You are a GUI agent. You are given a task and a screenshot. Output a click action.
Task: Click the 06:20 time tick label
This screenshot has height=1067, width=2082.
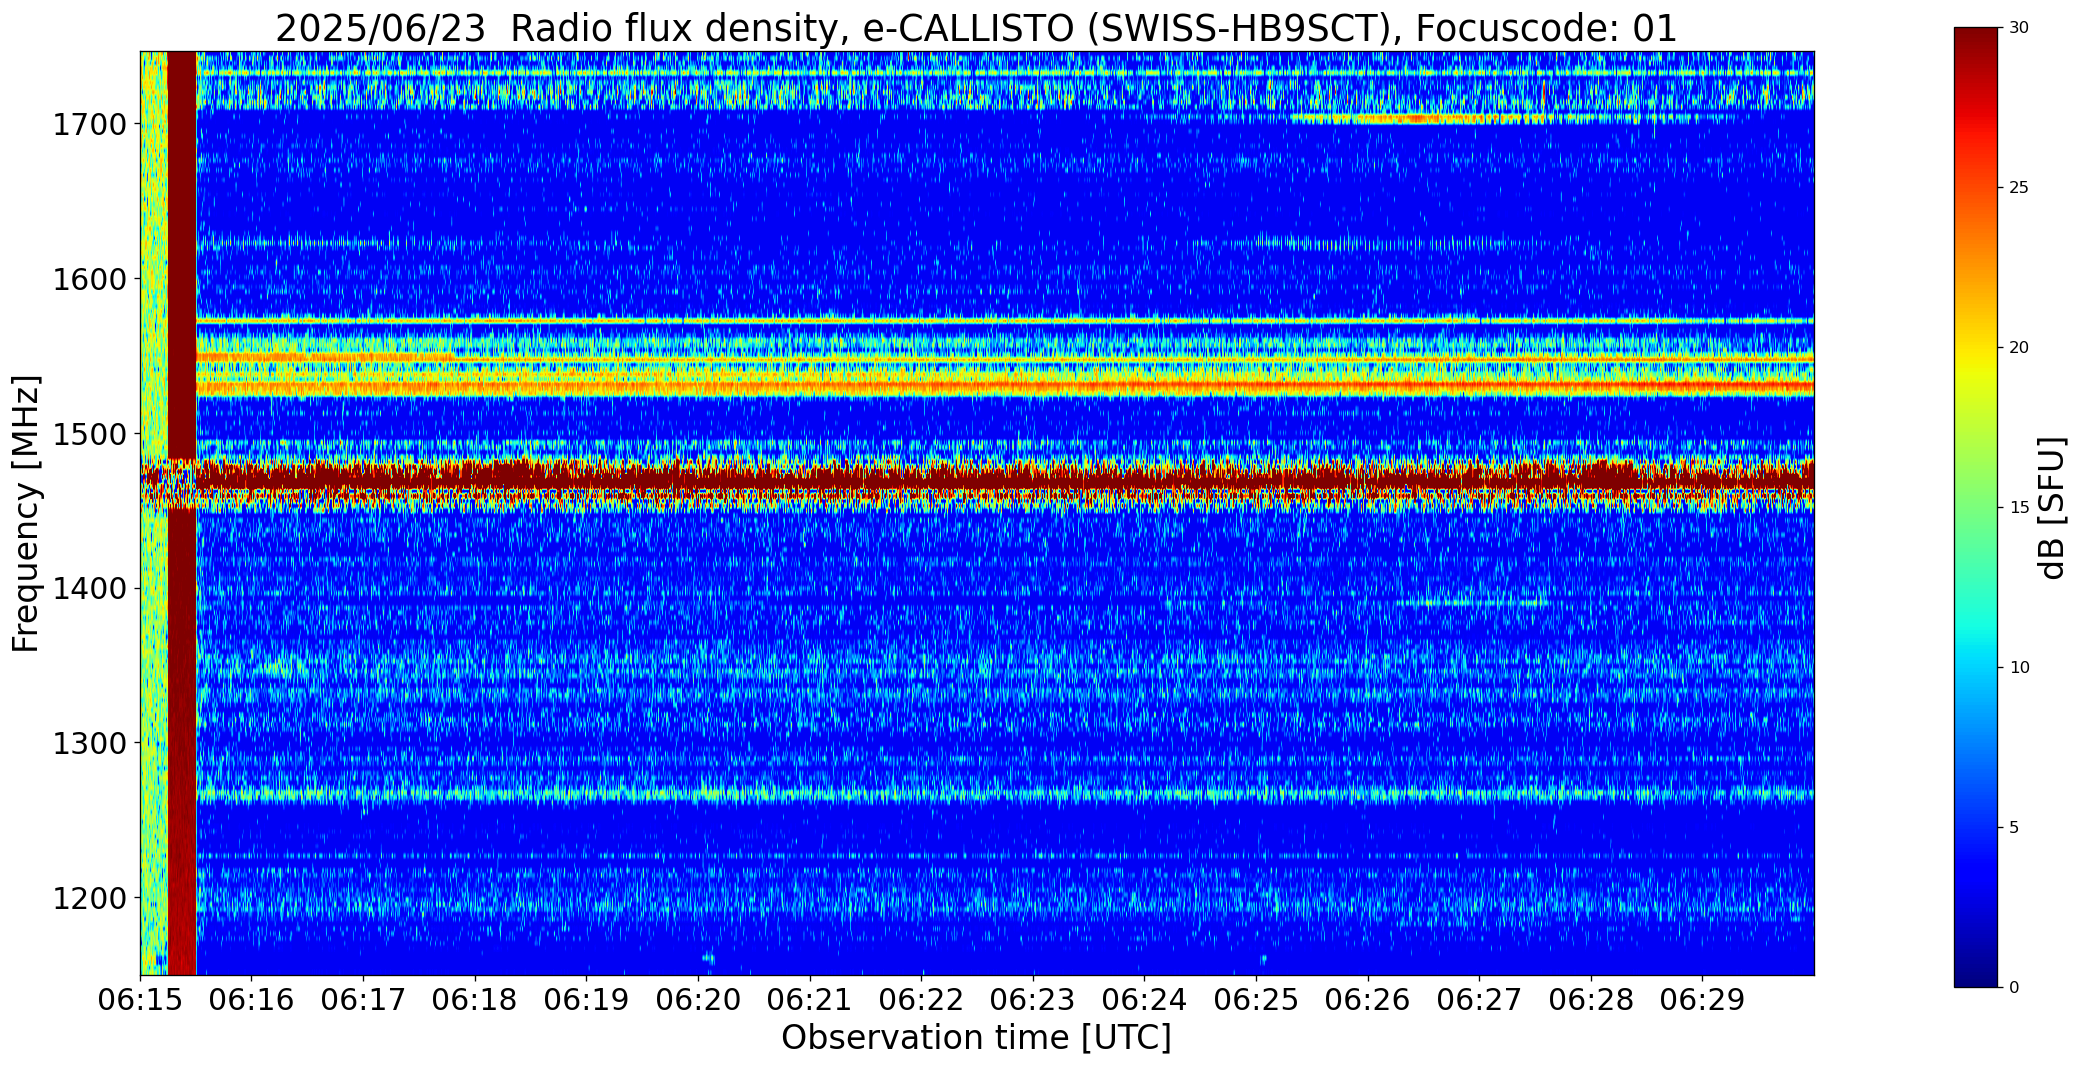[x=698, y=1000]
